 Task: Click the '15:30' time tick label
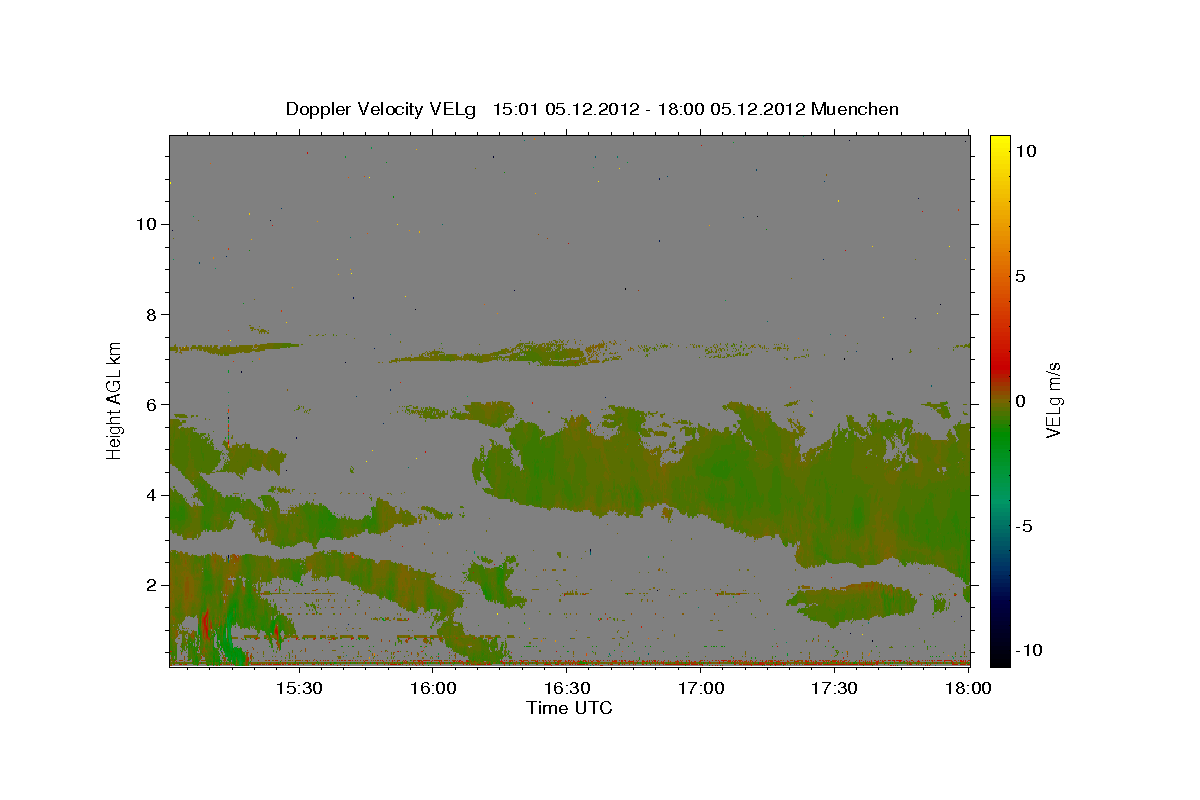298,689
